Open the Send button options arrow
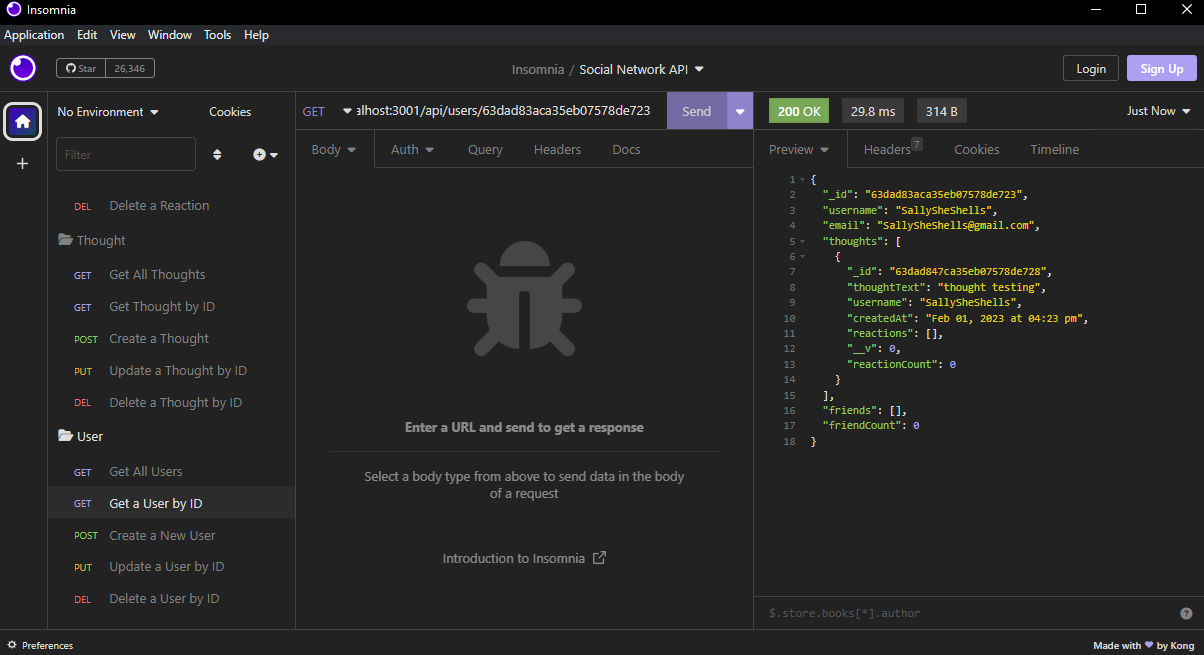Image resolution: width=1204 pixels, height=655 pixels. (x=740, y=111)
